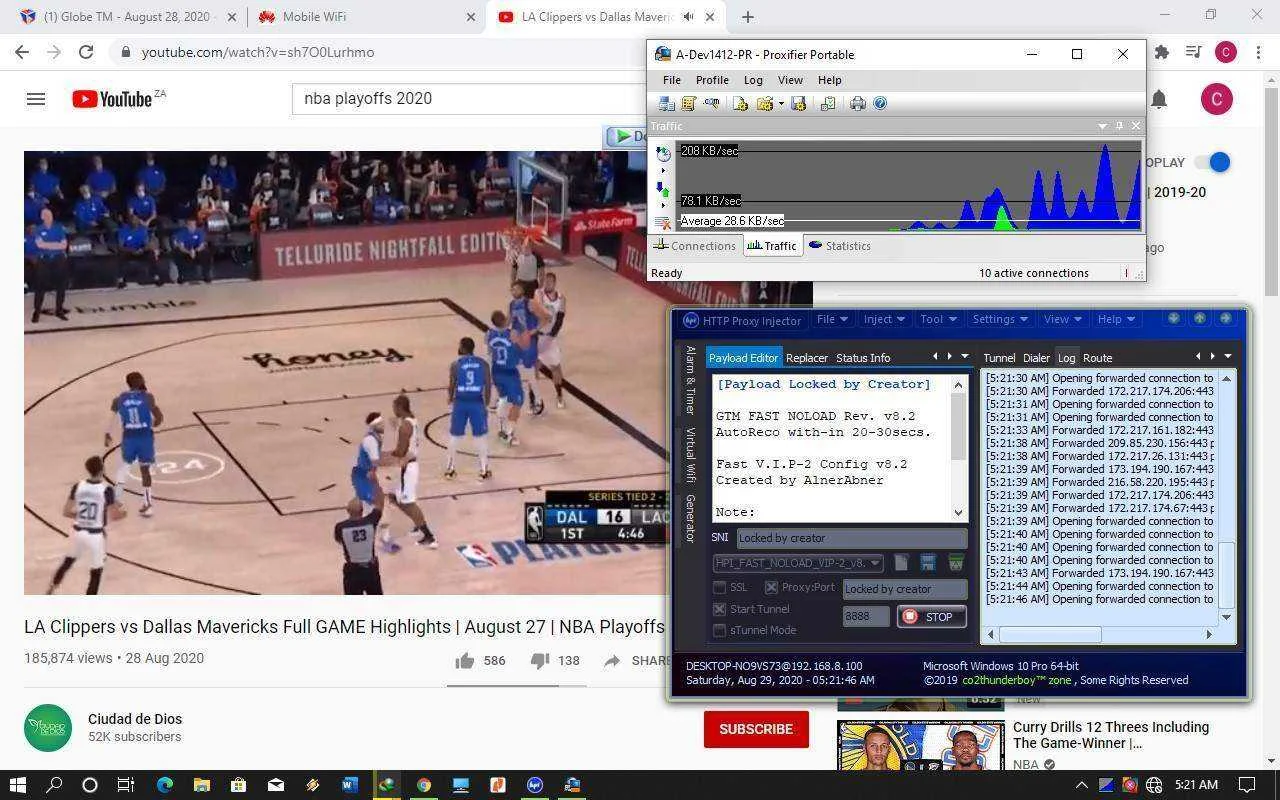1280x800 pixels.
Task: Pin the Proxifier Traffic panel
Action: 1118,126
